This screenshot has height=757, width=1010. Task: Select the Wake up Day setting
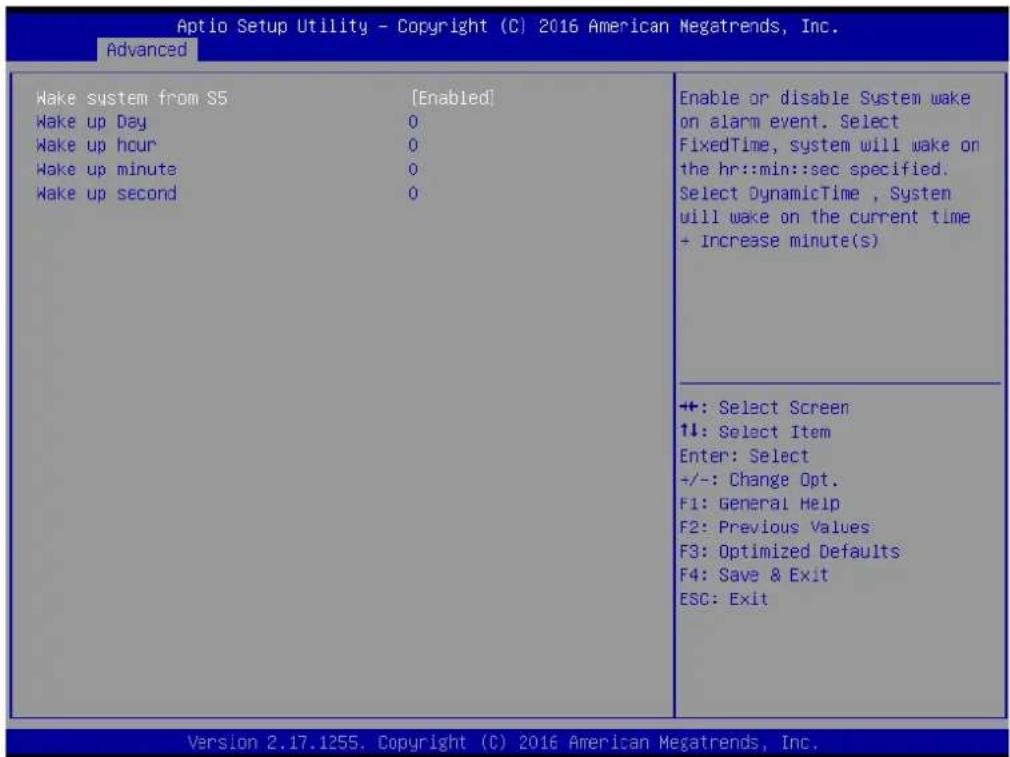91,122
